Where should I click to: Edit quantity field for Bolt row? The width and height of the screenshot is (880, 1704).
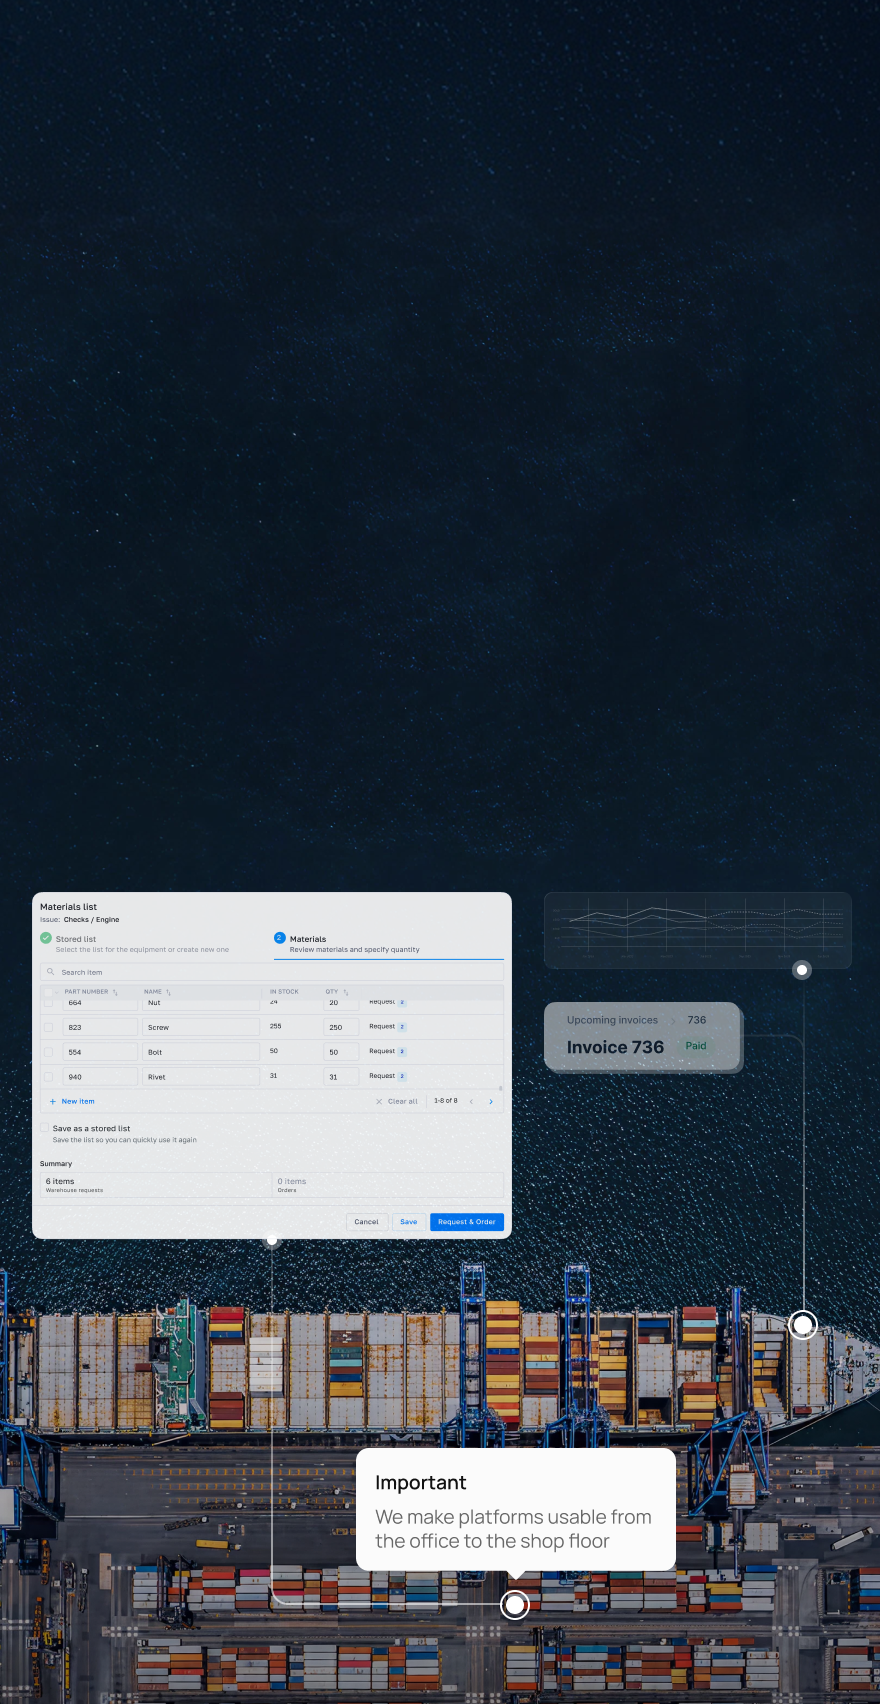[341, 1052]
